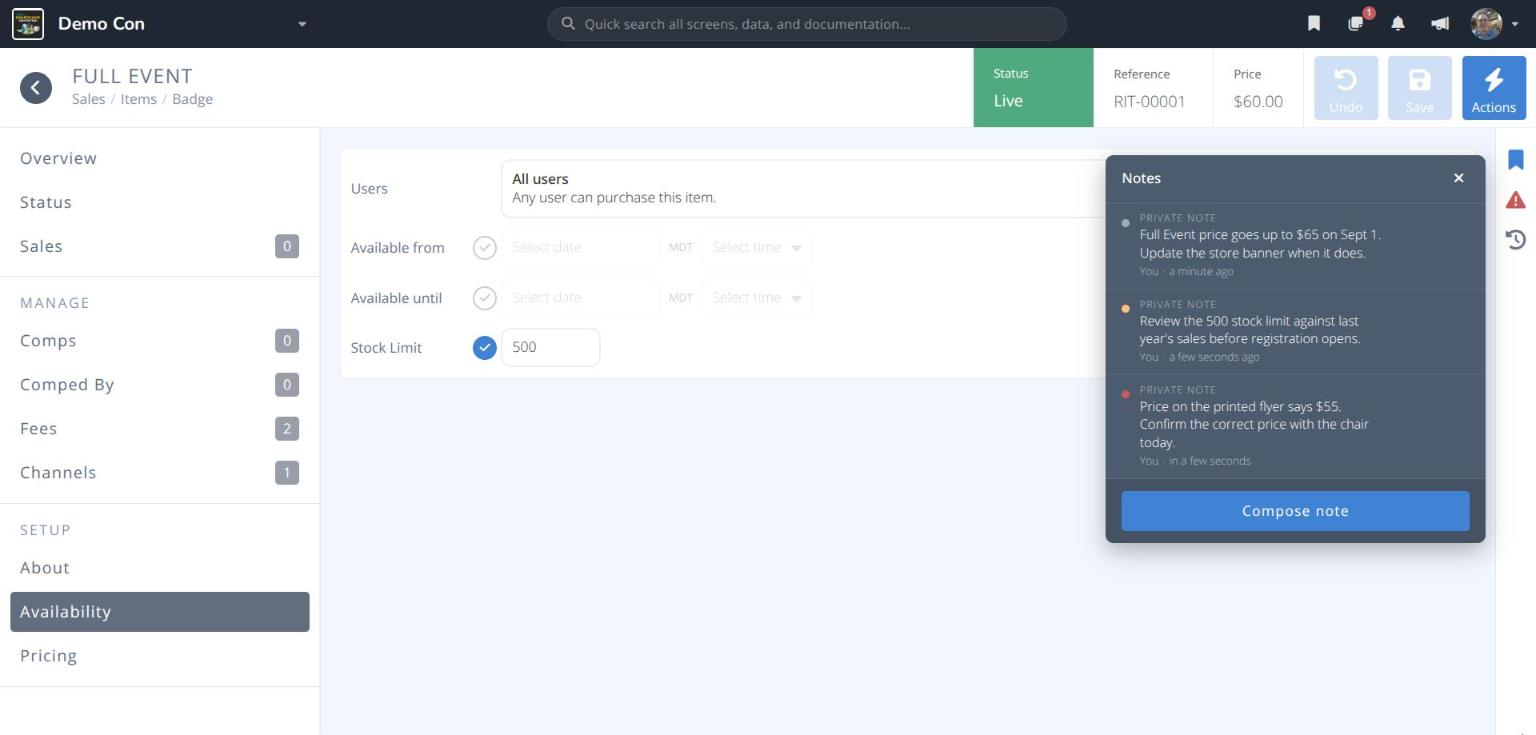Open the Channels section
This screenshot has width=1536, height=735.
pos(160,473)
